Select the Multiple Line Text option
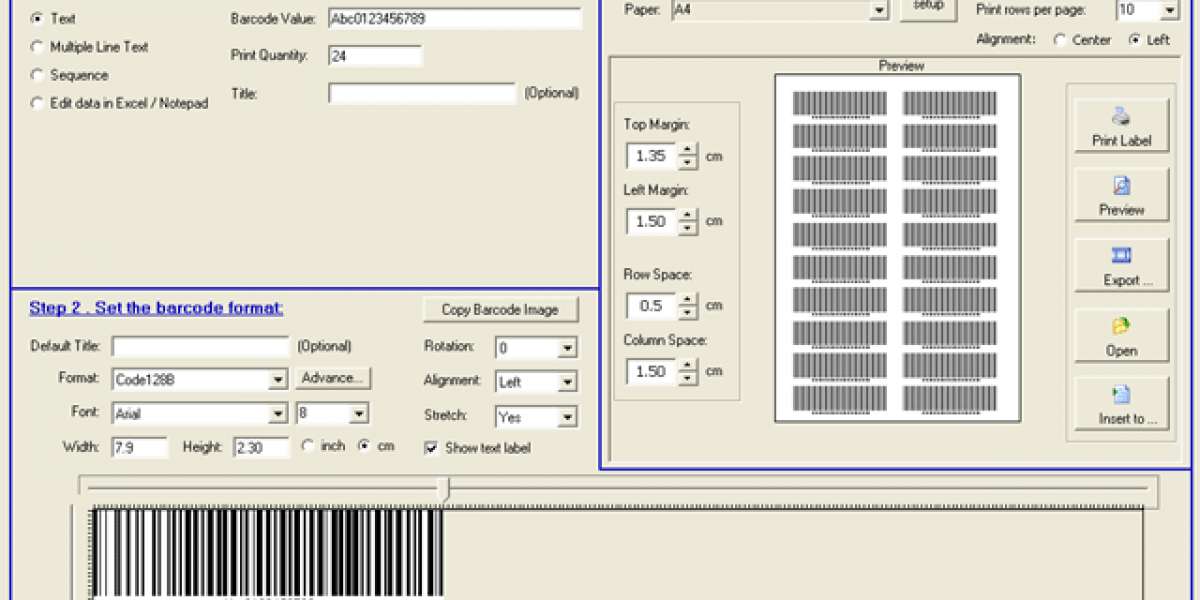1200x600 pixels. point(37,47)
